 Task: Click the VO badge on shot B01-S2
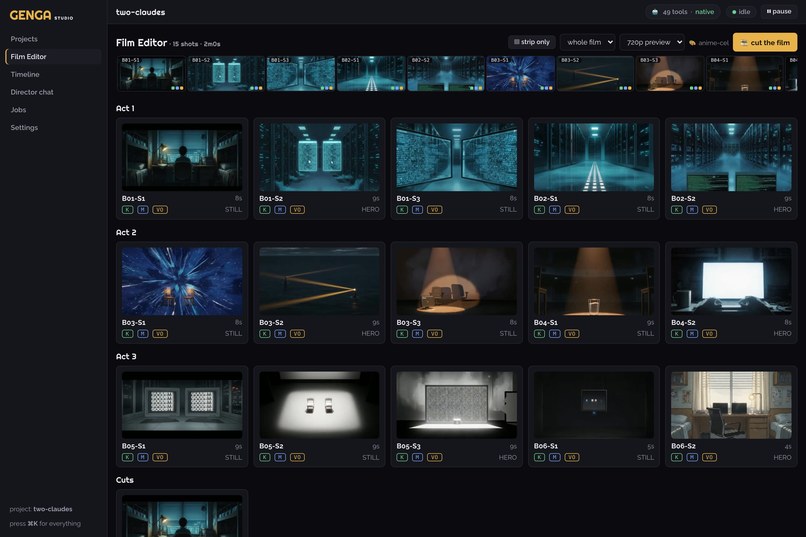(x=297, y=210)
